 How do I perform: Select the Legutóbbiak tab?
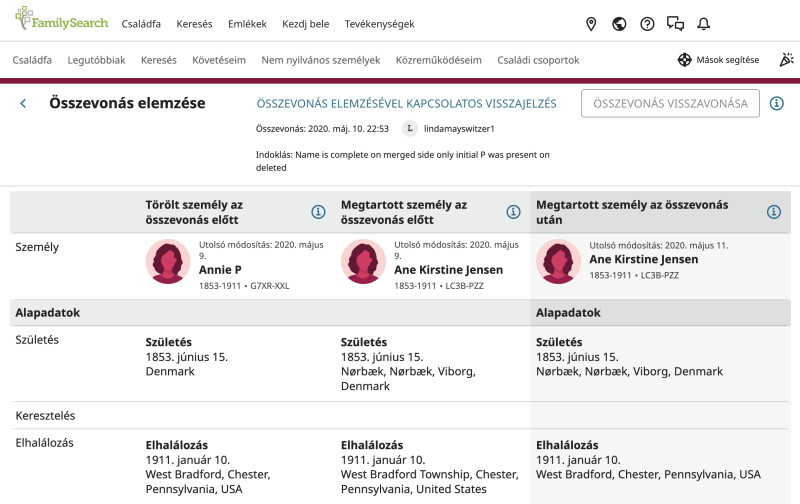[96, 60]
